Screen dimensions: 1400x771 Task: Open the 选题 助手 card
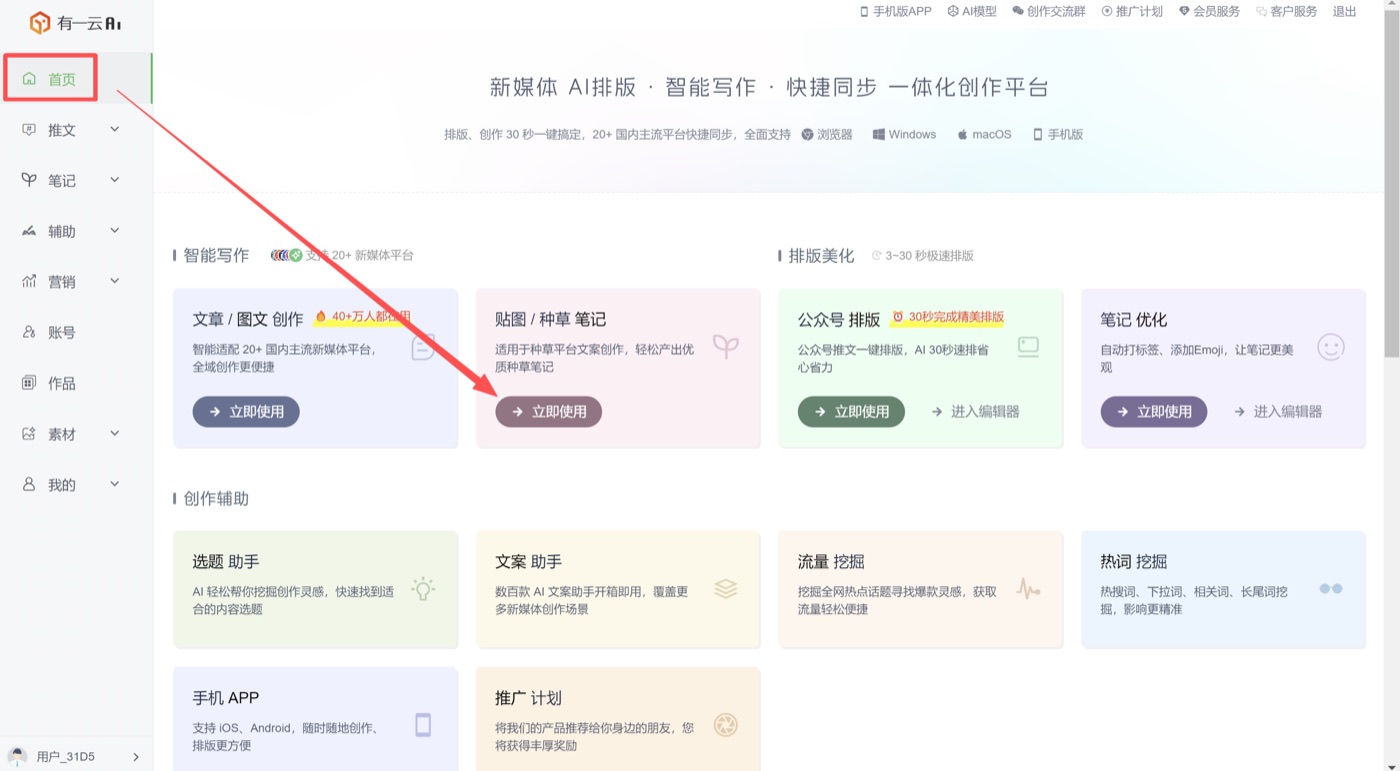point(315,589)
